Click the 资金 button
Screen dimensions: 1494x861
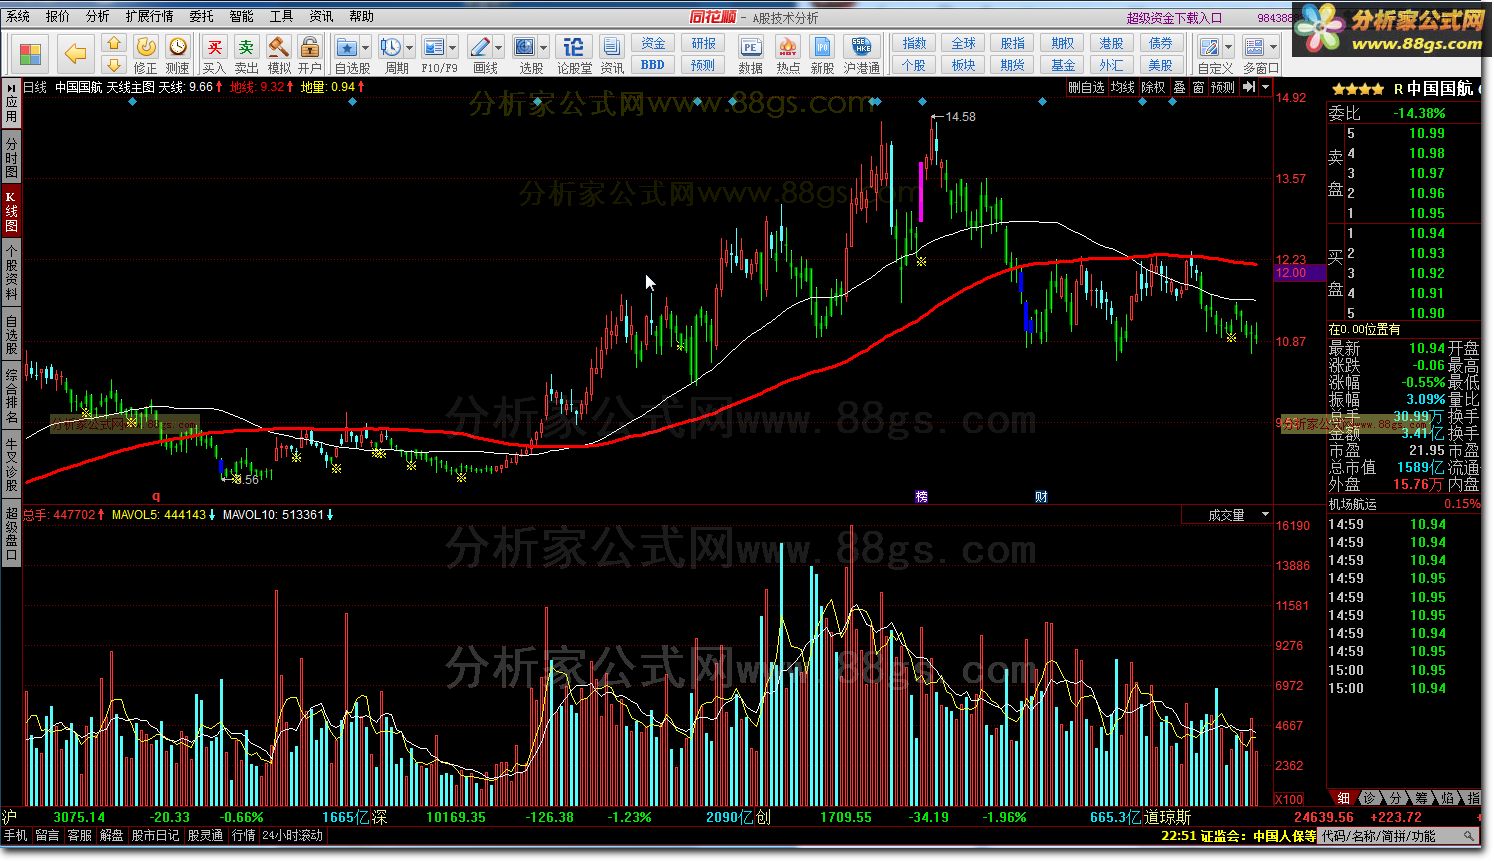[x=653, y=44]
